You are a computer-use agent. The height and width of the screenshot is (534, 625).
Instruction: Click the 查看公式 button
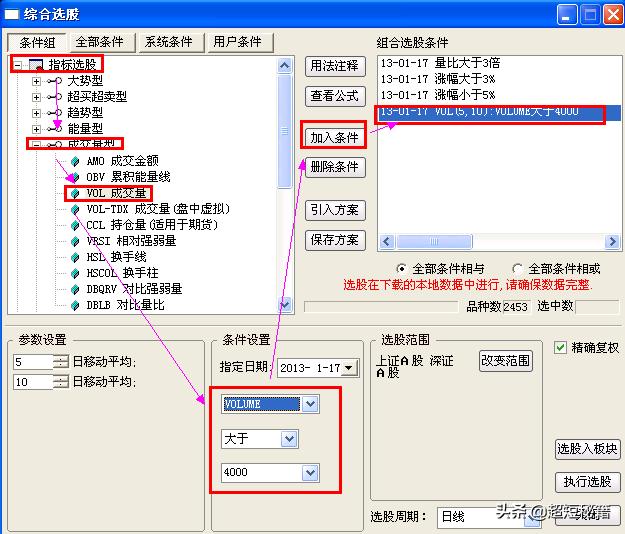[x=335, y=96]
